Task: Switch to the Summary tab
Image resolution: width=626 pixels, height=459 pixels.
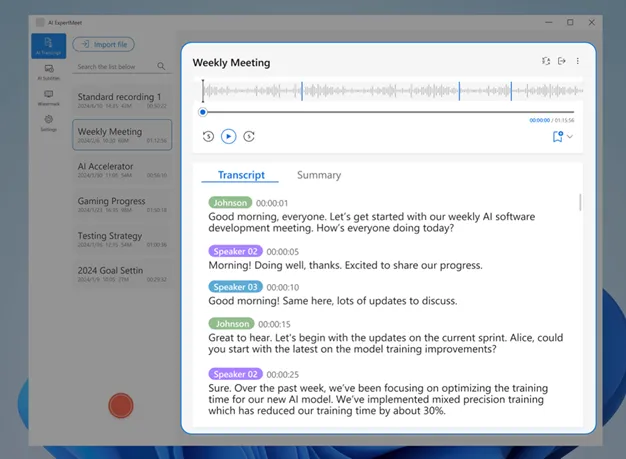Action: [319, 175]
